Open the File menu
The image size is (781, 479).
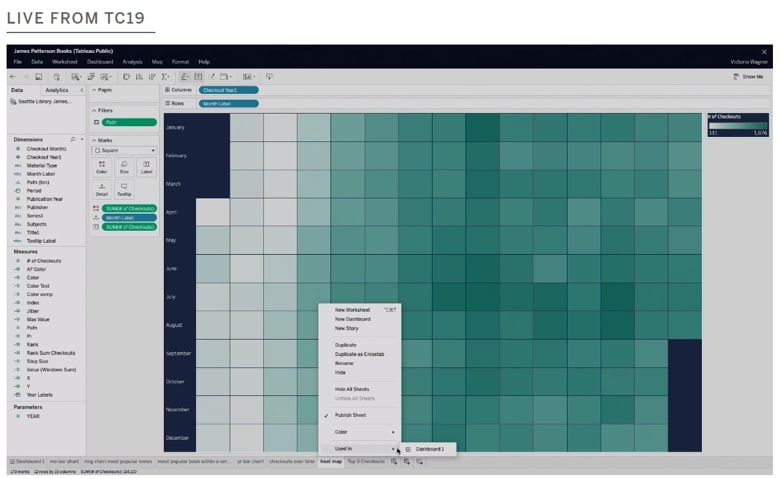18,62
